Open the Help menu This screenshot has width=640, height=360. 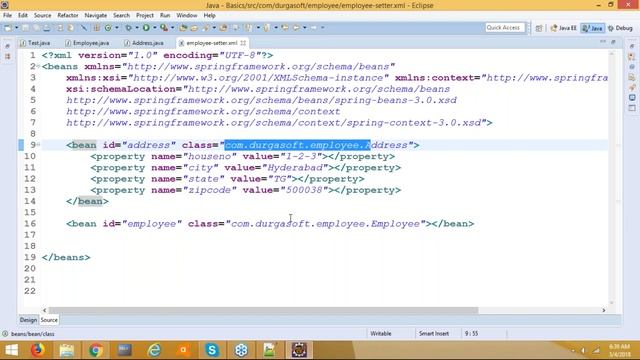coord(209,16)
